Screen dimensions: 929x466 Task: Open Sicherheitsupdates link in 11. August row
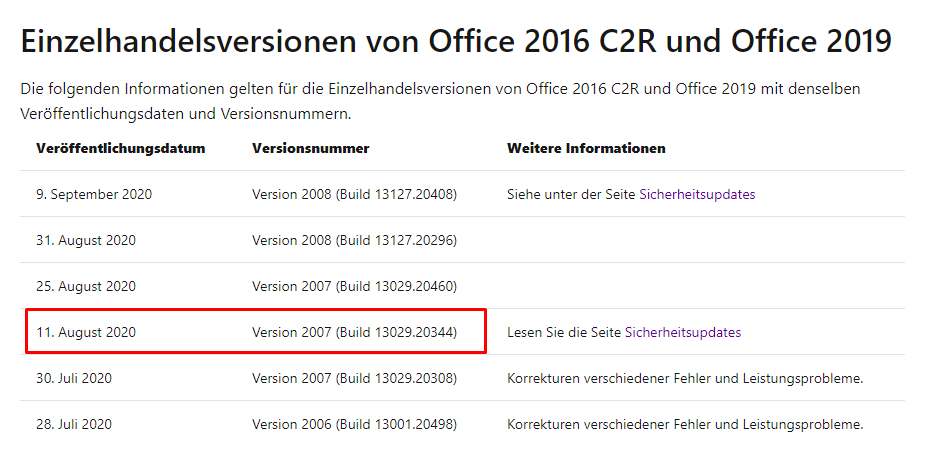(683, 332)
